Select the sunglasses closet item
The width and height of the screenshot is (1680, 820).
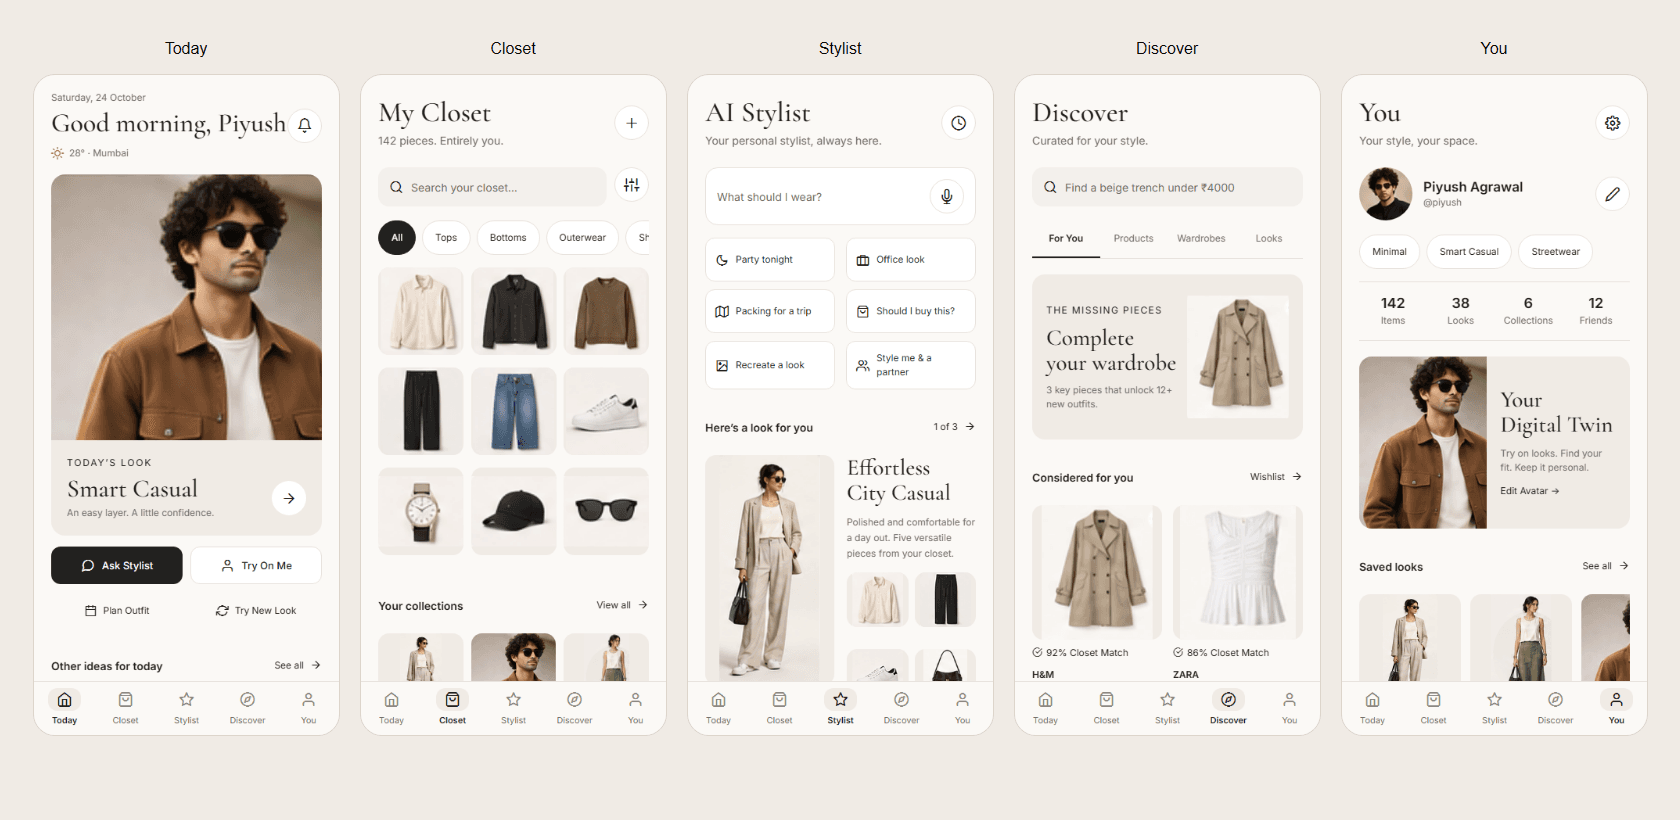coord(606,511)
